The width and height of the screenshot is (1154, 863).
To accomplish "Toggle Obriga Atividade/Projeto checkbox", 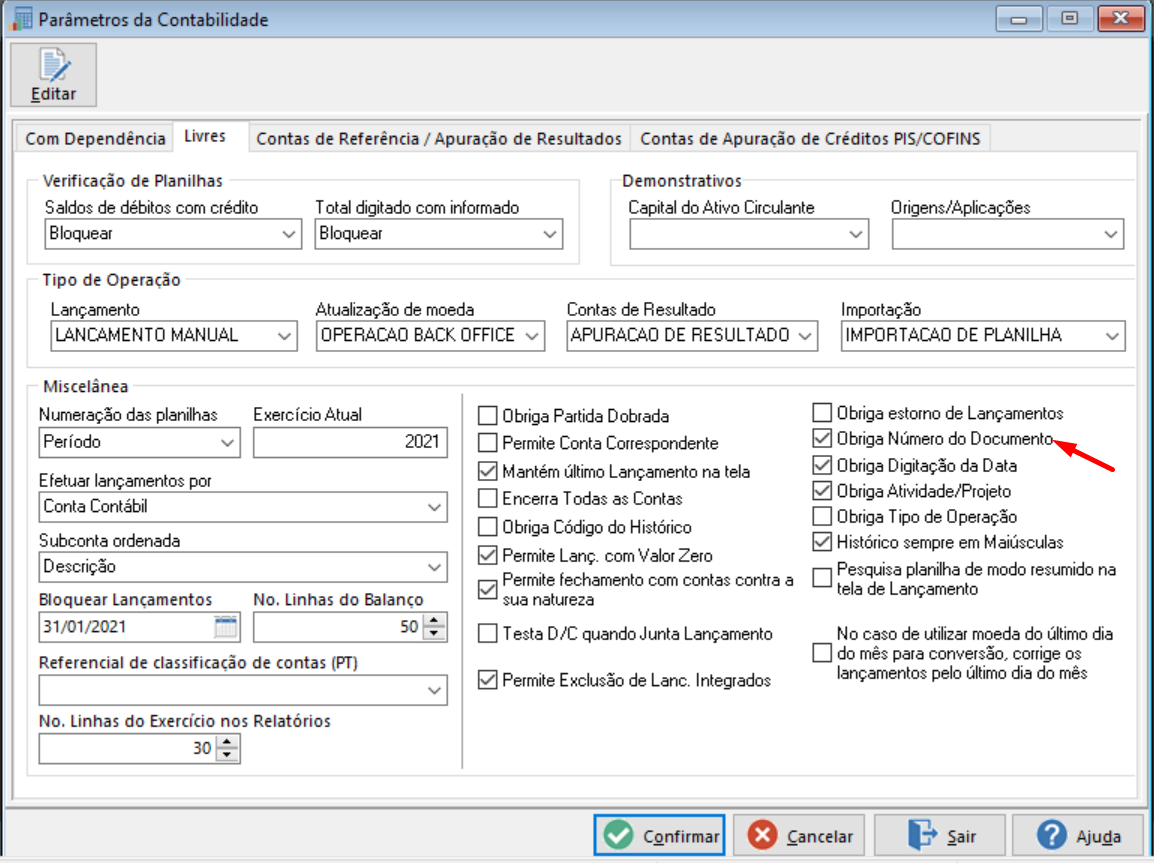I will click(x=822, y=491).
